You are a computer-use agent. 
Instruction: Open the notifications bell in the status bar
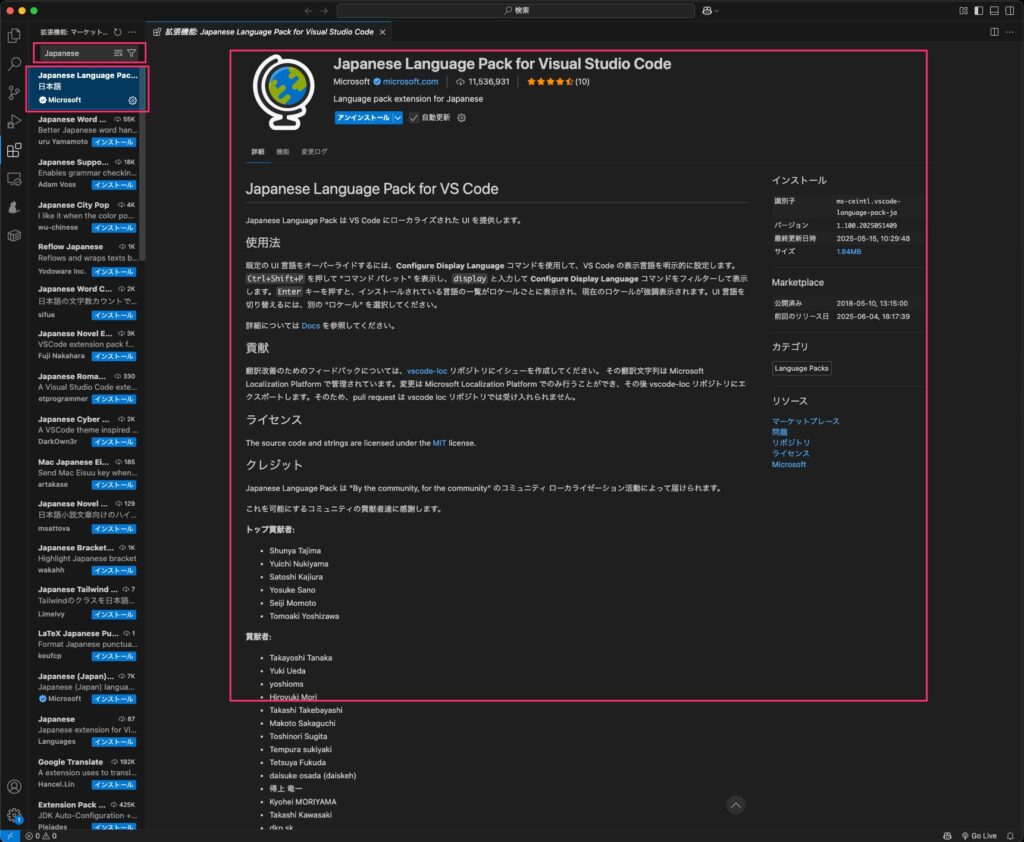(x=1010, y=836)
